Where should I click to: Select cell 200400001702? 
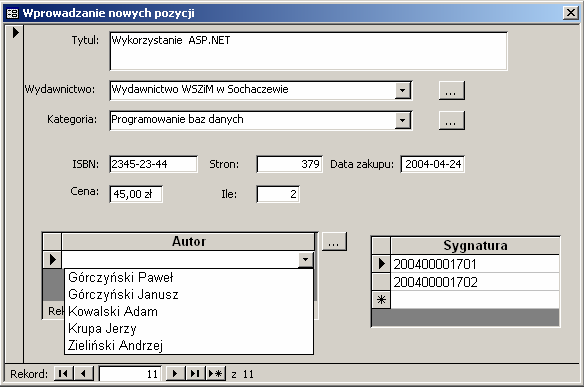(475, 282)
